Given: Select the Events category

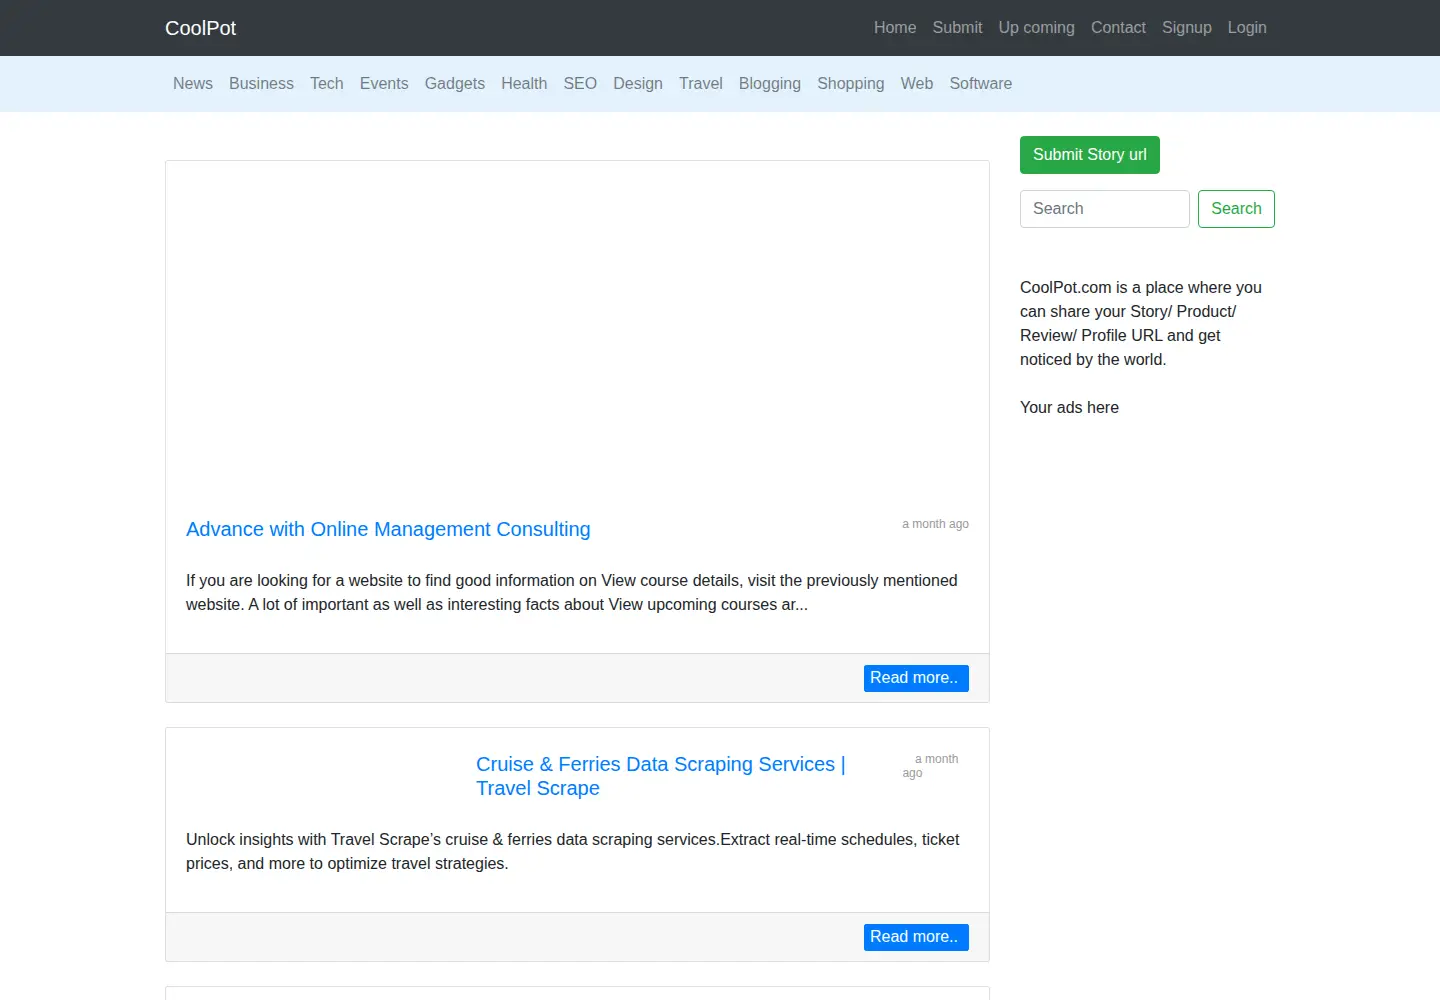Looking at the screenshot, I should [384, 84].
